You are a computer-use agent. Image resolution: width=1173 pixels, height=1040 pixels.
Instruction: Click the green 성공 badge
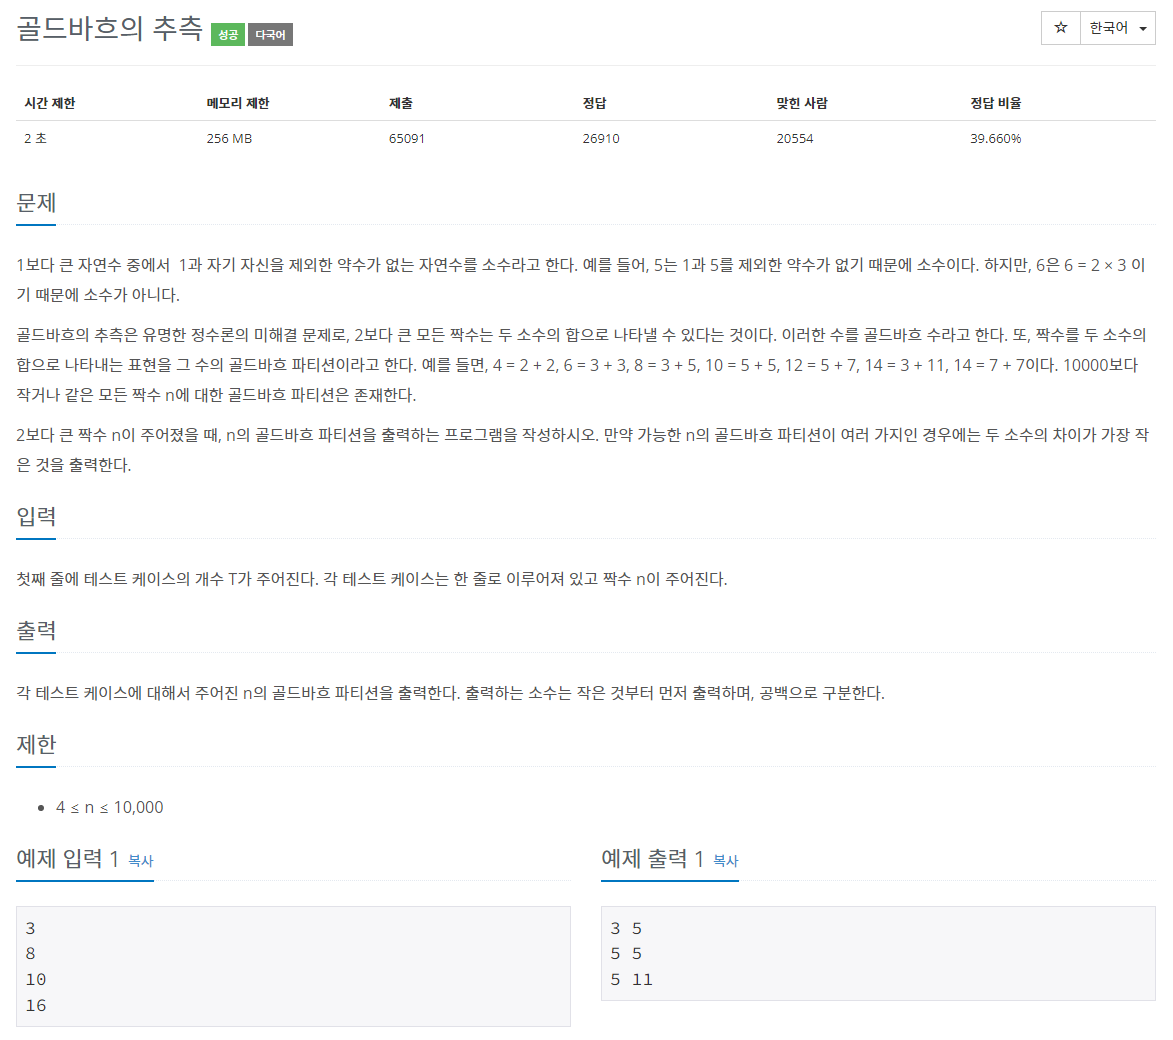tap(228, 34)
